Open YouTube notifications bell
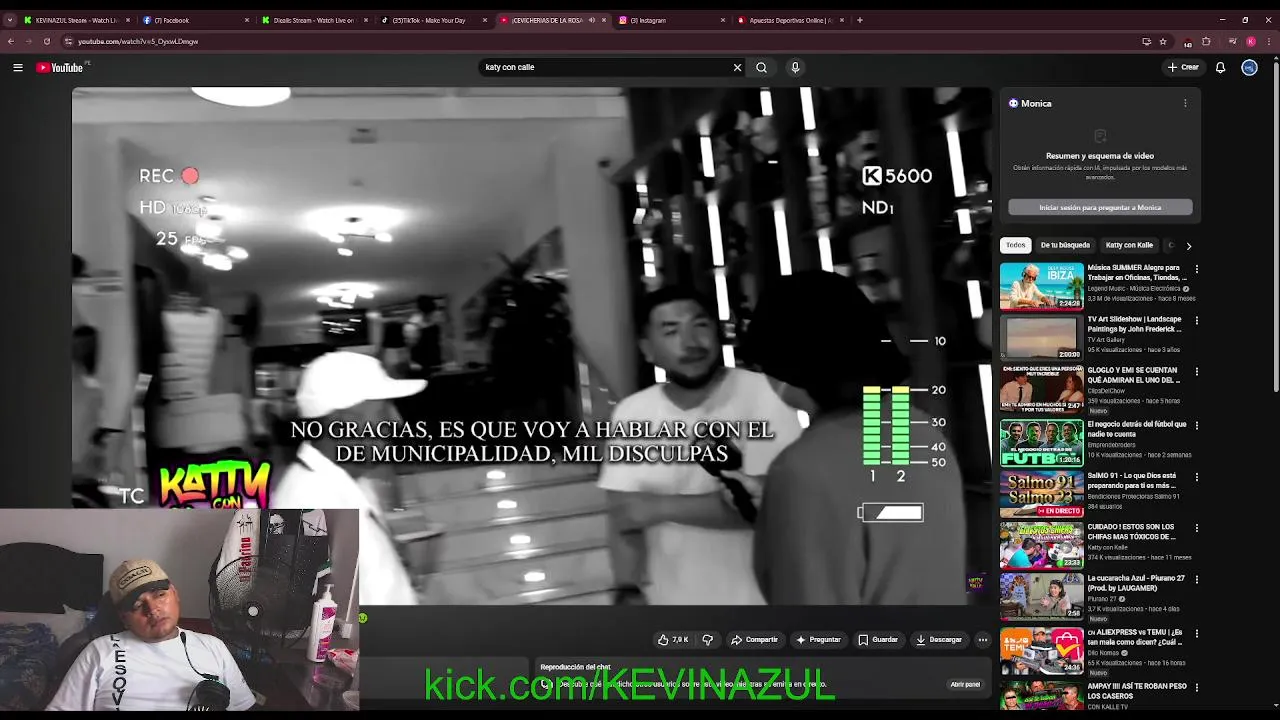 pyautogui.click(x=1220, y=67)
